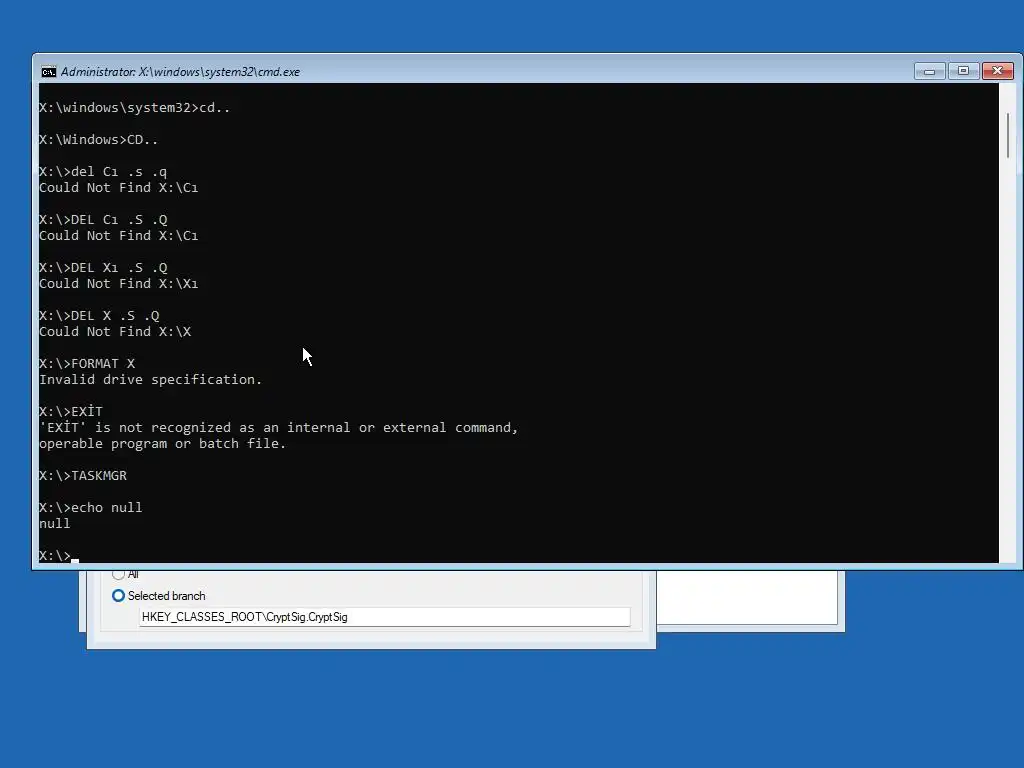Click the HKEY_CLASSES_ROOT branch input field
The width and height of the screenshot is (1024, 768).
click(x=385, y=617)
